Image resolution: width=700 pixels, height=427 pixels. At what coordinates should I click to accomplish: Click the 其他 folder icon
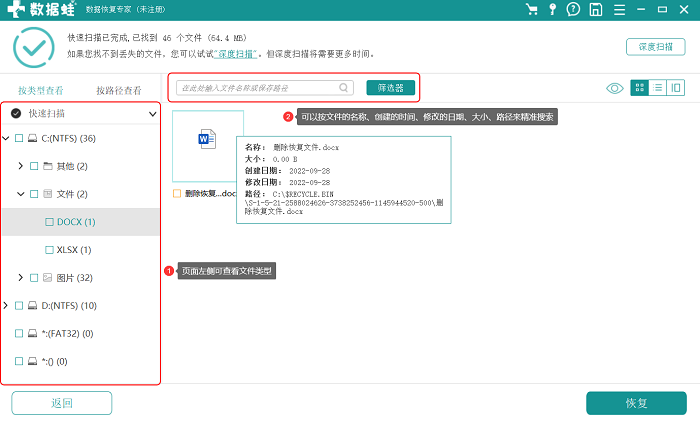pyautogui.click(x=48, y=166)
